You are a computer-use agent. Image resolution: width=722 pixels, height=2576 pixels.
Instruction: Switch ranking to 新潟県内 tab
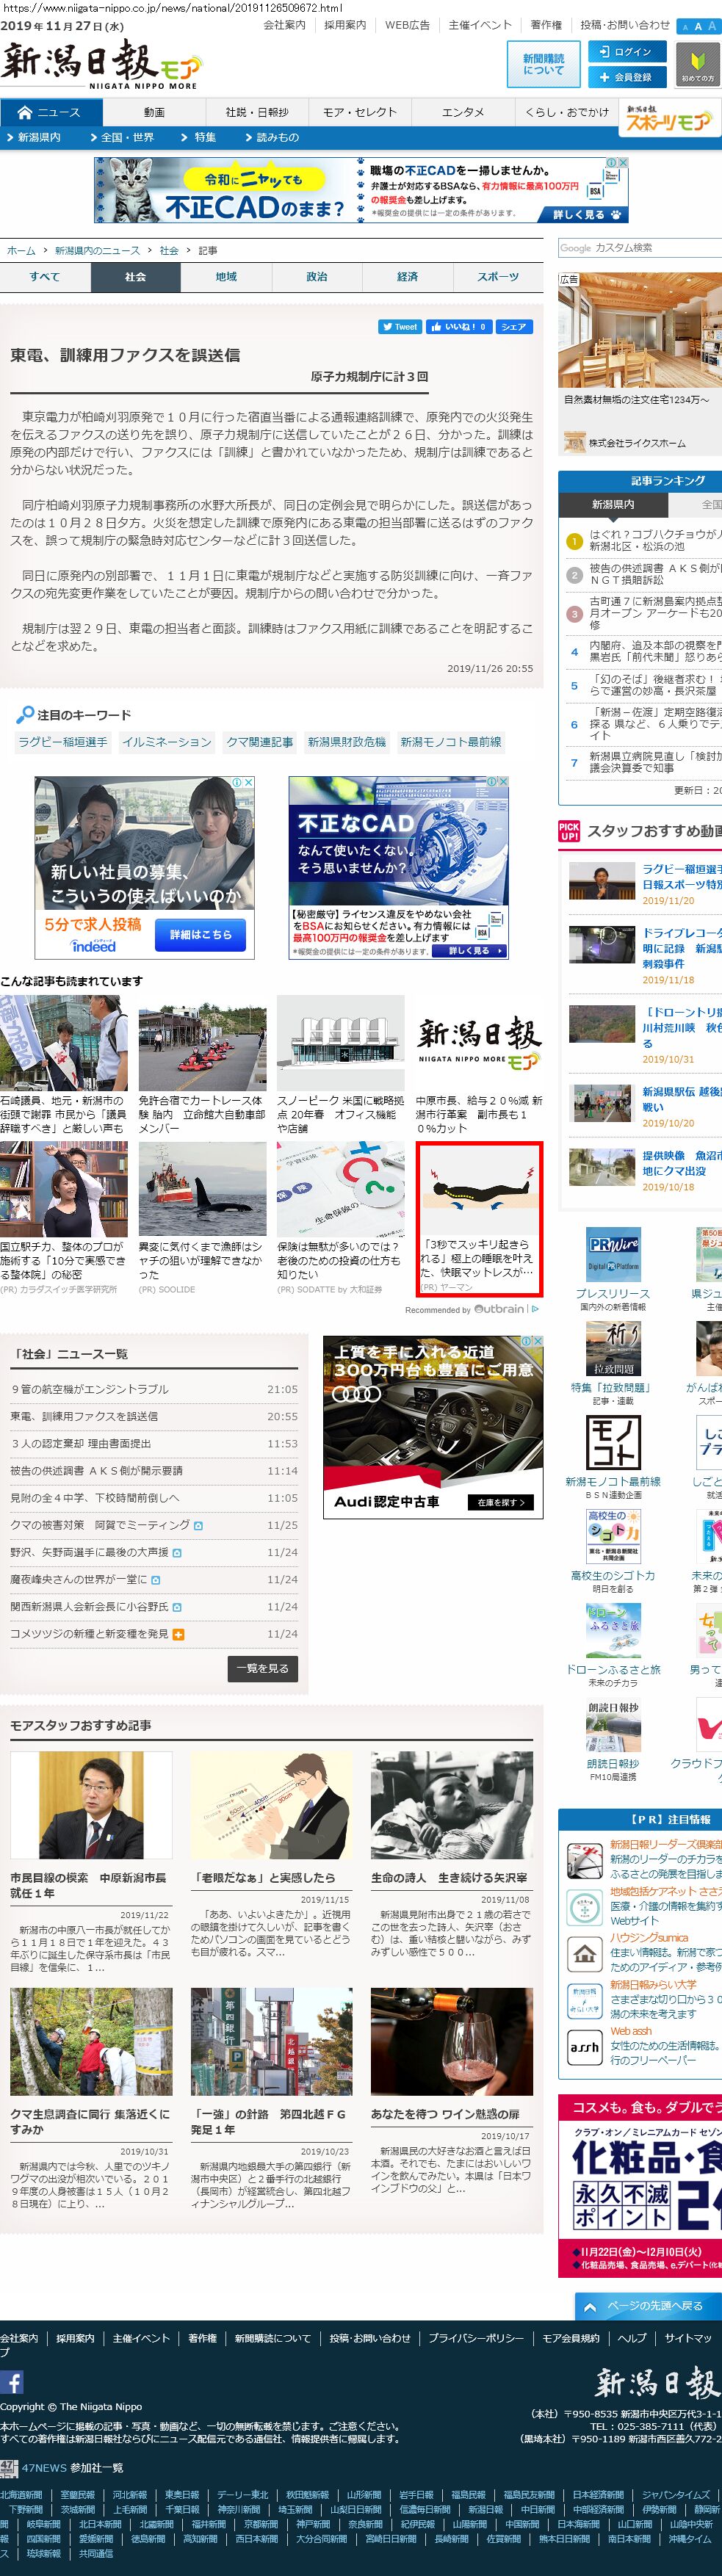pos(613,505)
